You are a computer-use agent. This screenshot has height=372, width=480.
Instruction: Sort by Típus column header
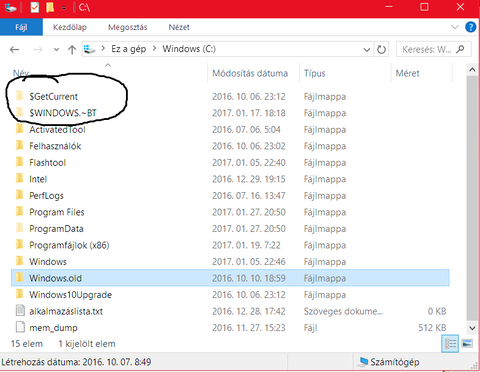314,73
